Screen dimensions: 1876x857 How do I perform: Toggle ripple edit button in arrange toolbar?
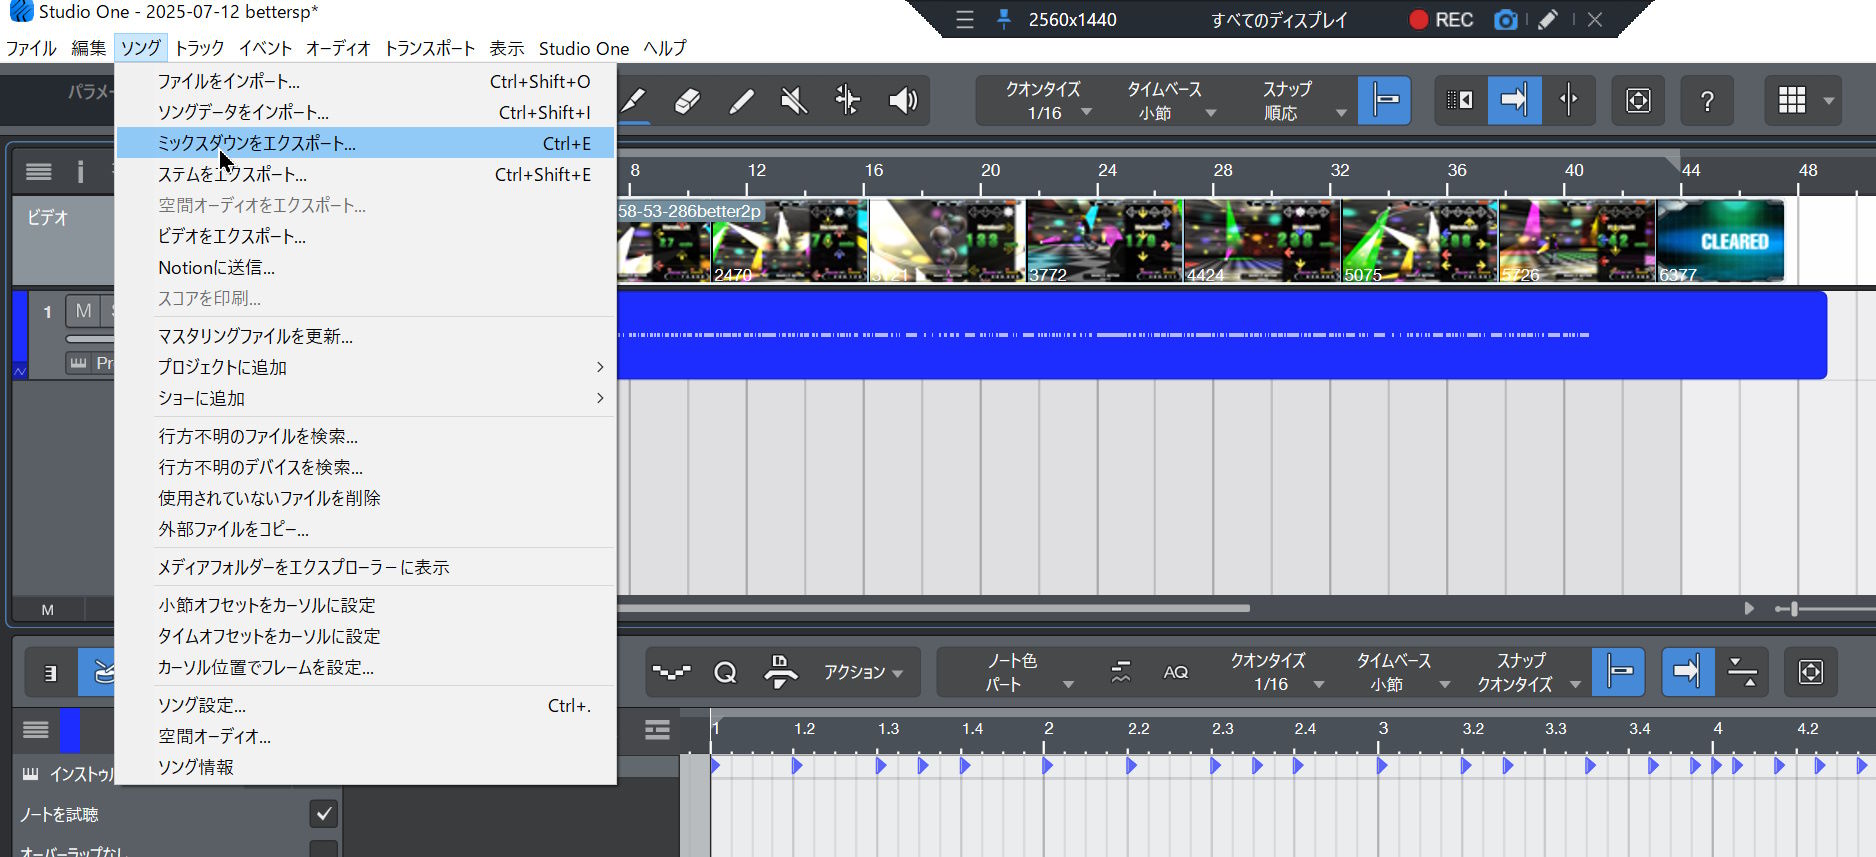[x=1460, y=100]
